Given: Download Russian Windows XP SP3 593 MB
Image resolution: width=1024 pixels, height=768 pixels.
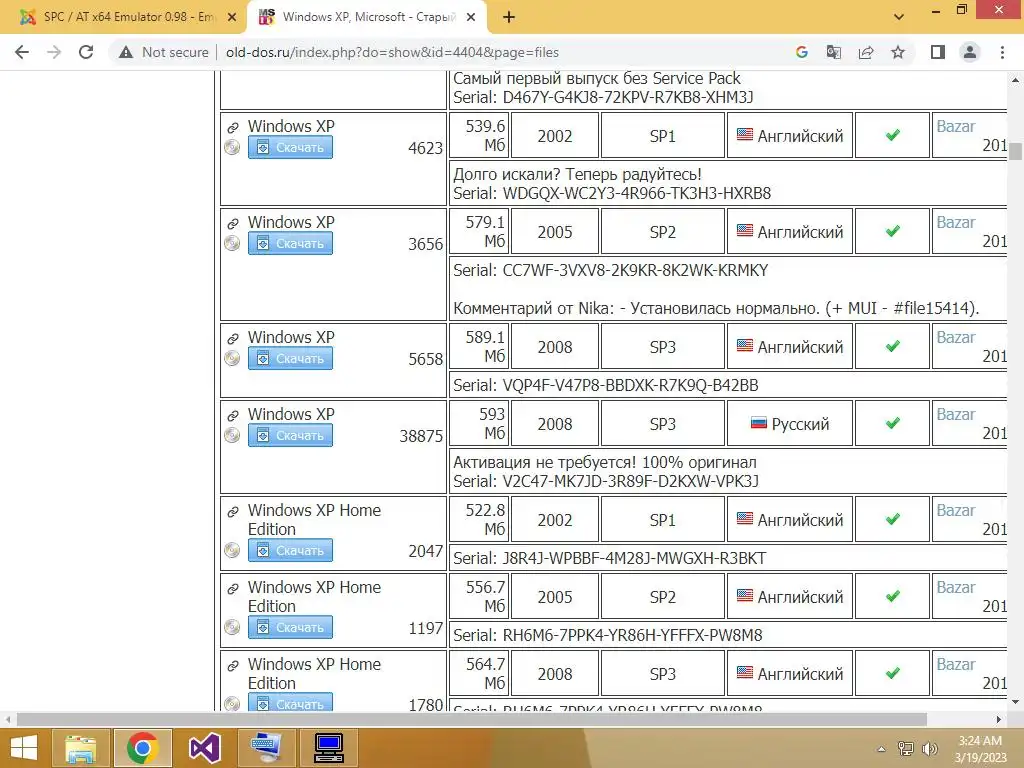Looking at the screenshot, I should [290, 436].
